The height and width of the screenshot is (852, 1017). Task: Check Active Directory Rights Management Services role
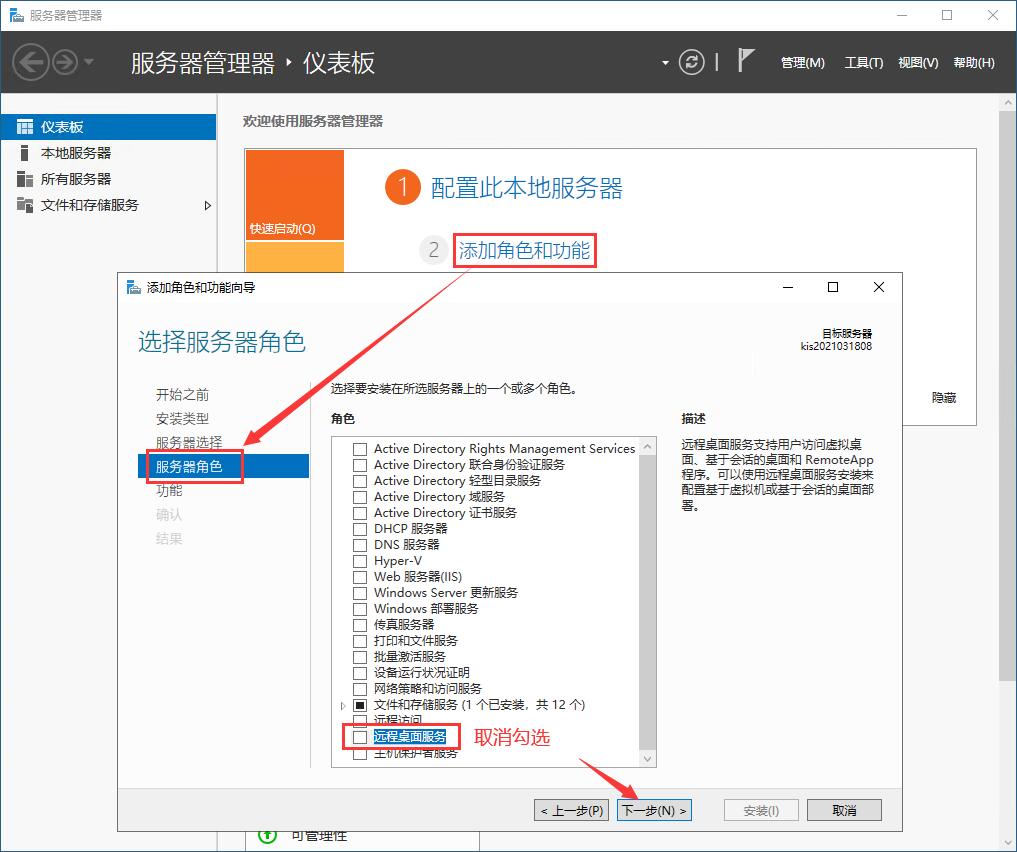(x=360, y=449)
